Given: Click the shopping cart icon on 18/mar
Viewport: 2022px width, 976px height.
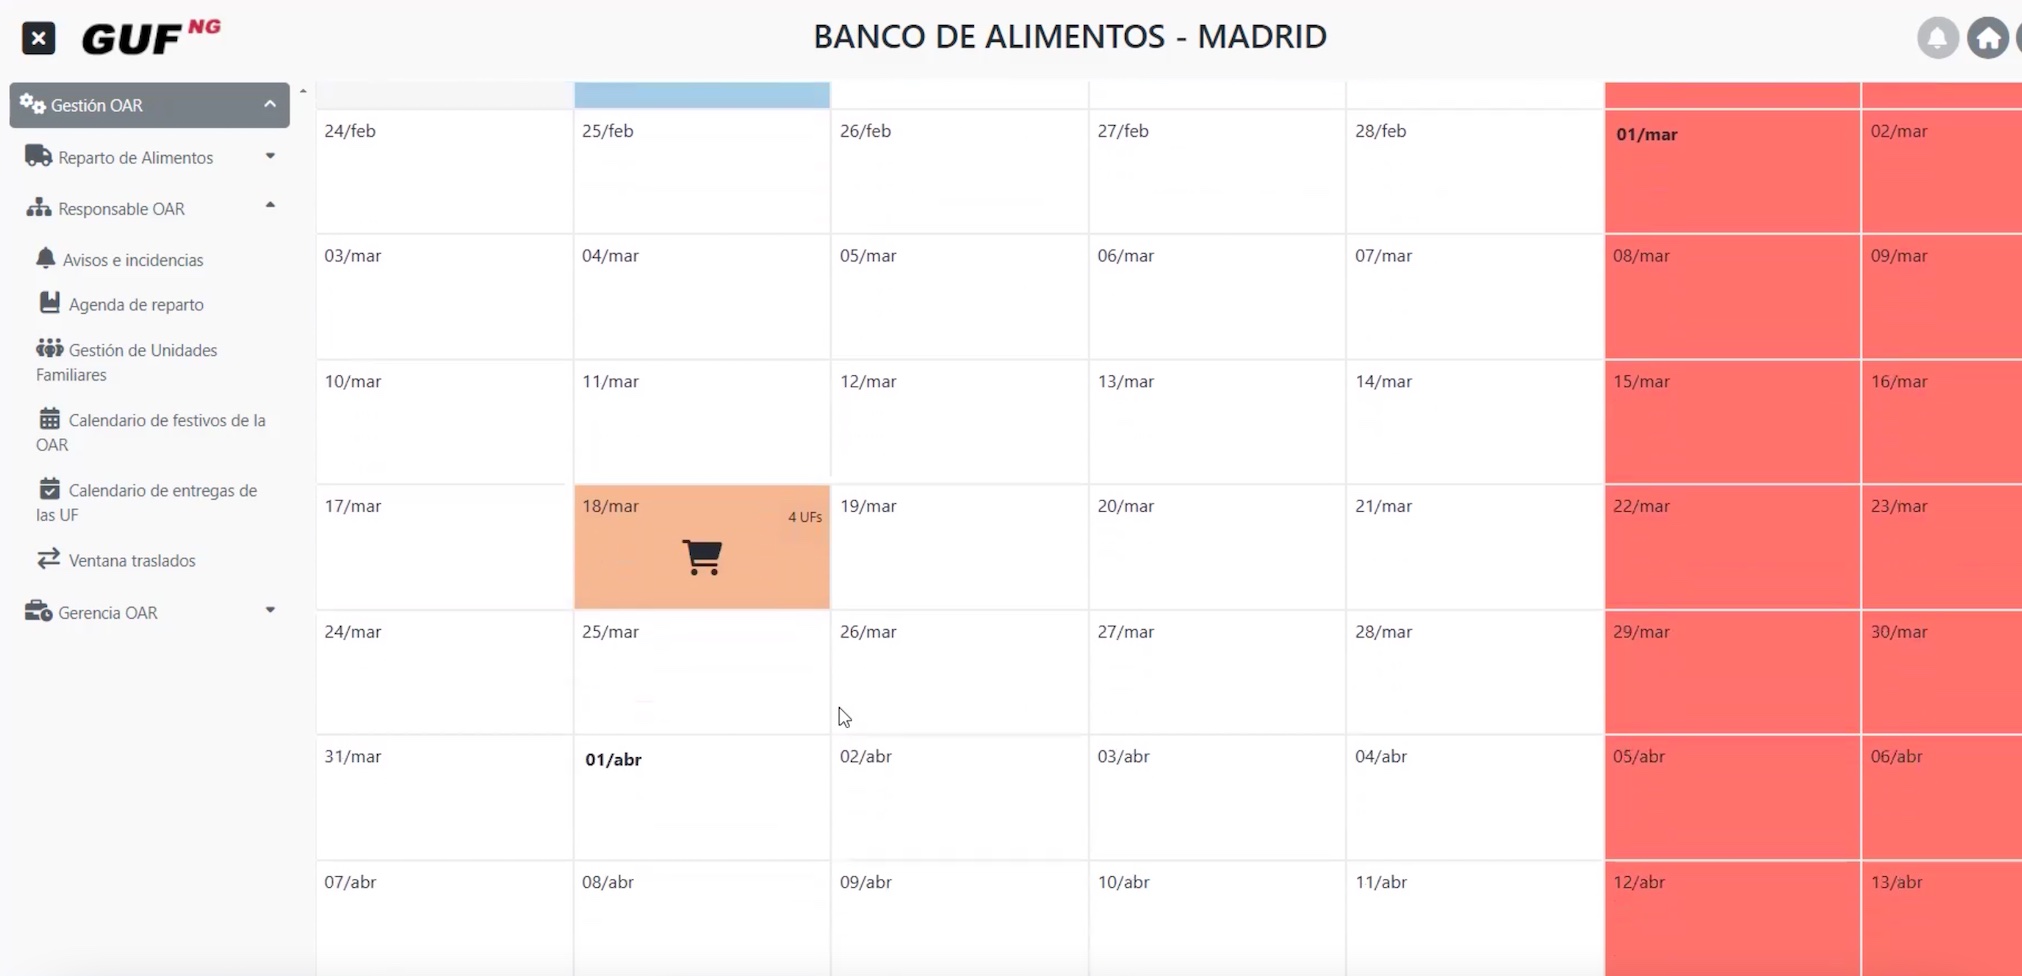Looking at the screenshot, I should (x=702, y=557).
